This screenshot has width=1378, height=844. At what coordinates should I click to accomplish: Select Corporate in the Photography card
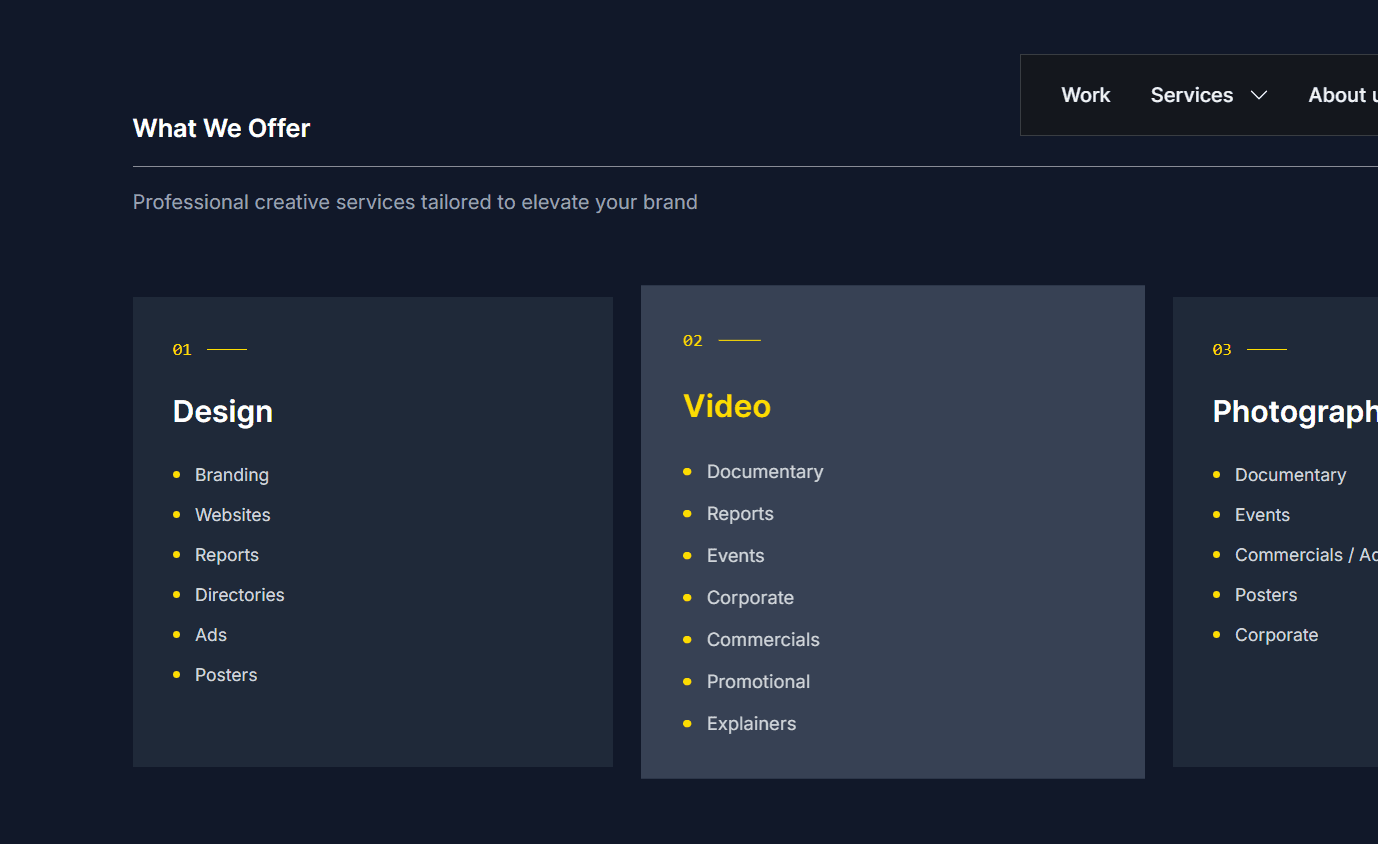pyautogui.click(x=1276, y=635)
